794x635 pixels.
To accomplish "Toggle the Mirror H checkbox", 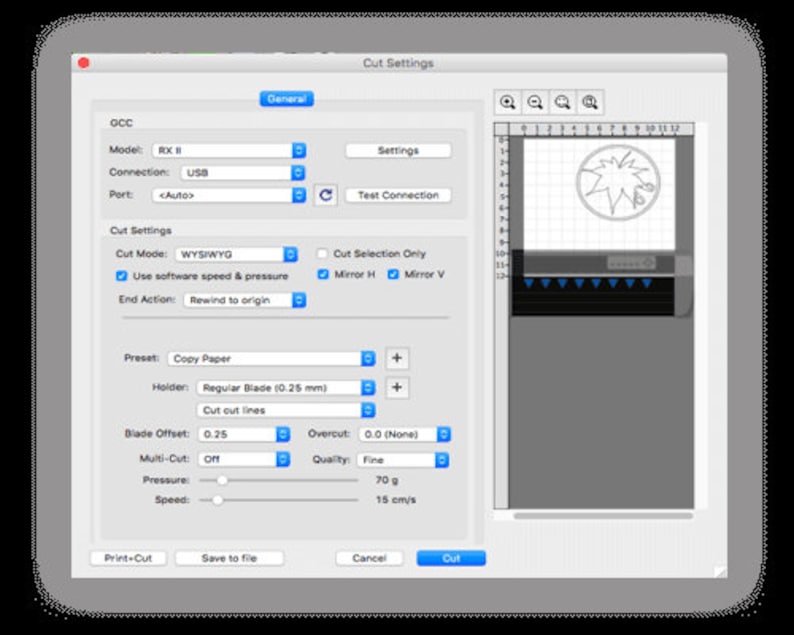I will 323,274.
